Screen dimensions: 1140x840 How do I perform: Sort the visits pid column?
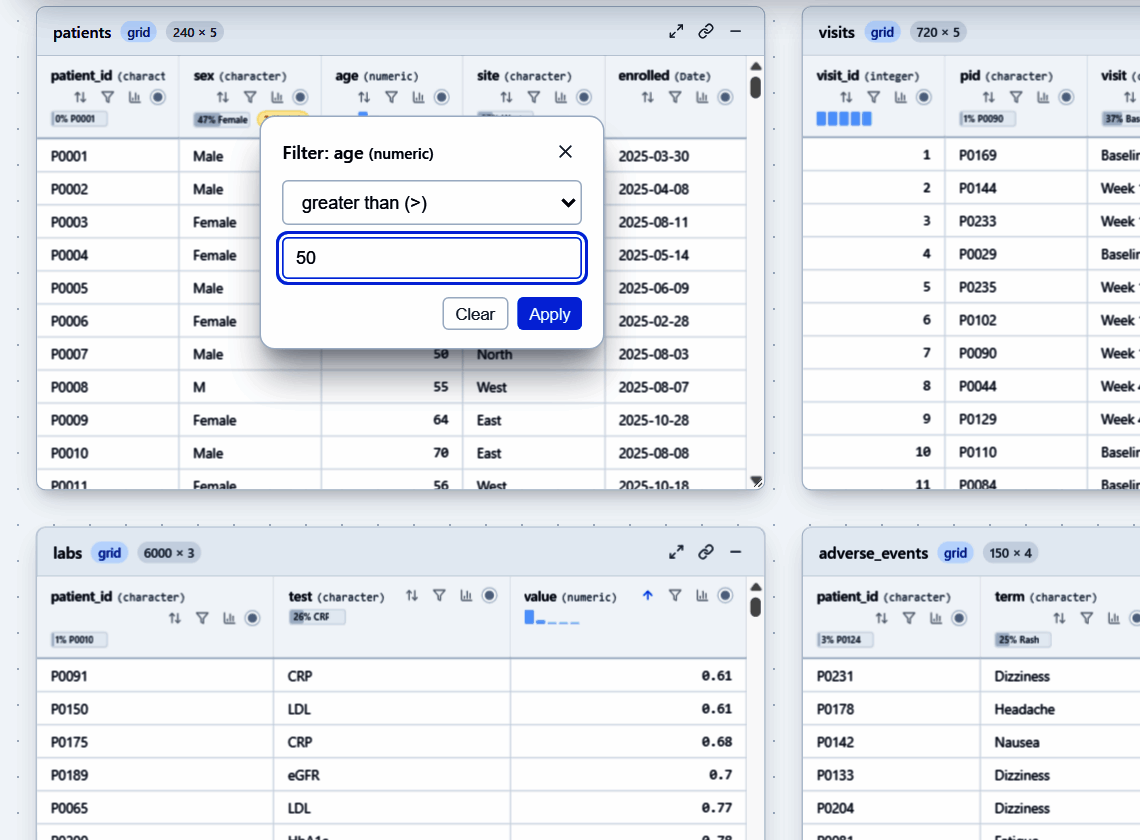coord(988,97)
